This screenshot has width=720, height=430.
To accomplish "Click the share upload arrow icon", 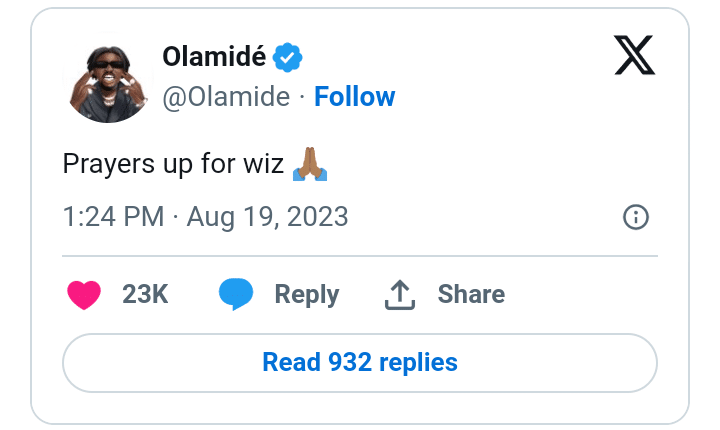I will [x=399, y=295].
